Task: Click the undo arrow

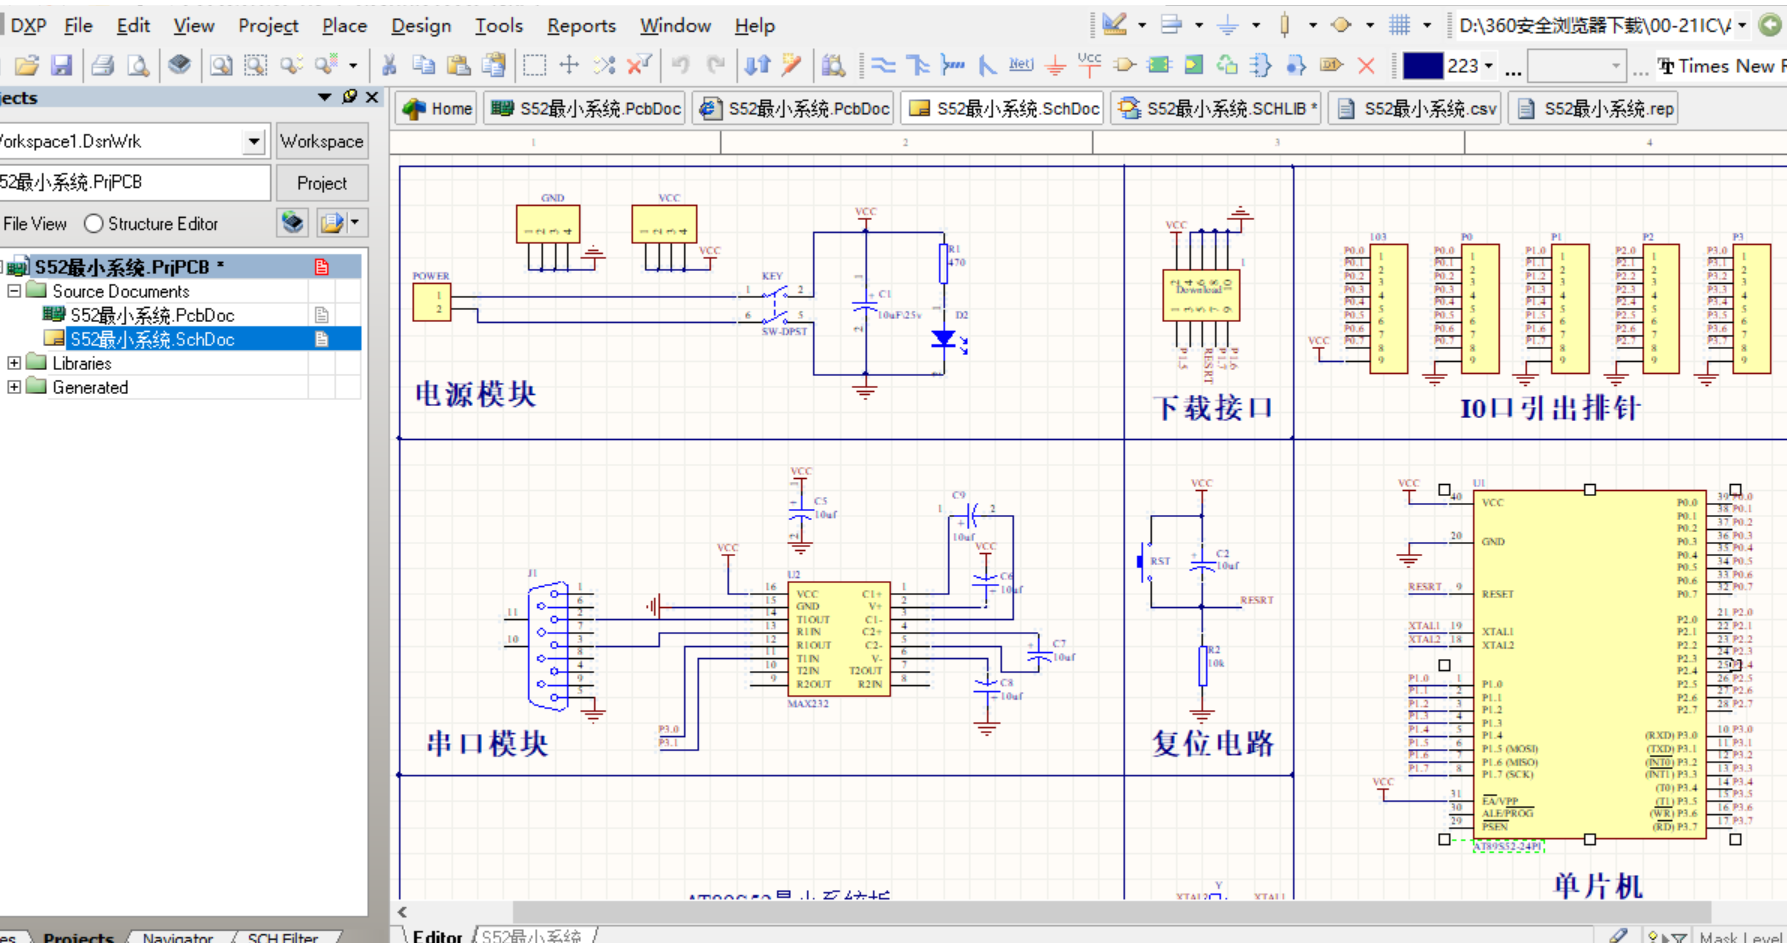Action: [x=681, y=66]
